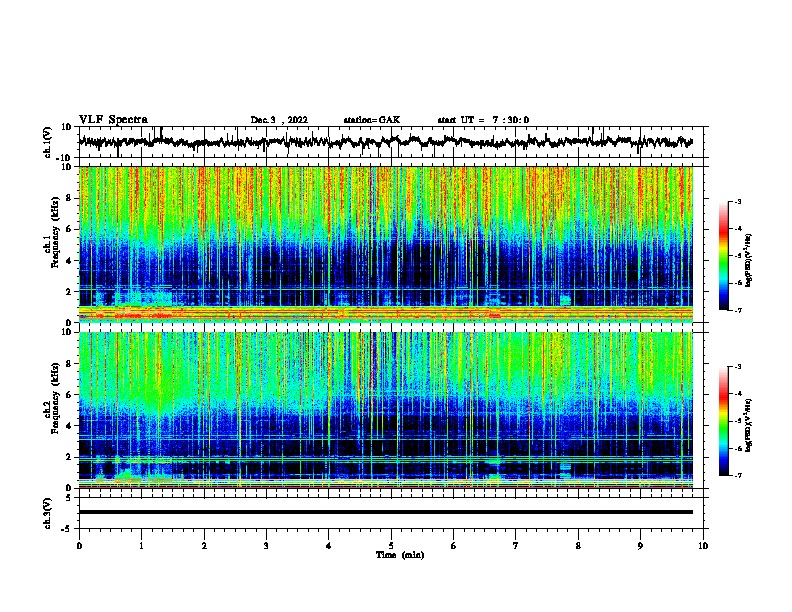Click ch.2 spectrogram frequency tick '6'
Image resolution: width=792 pixels, height=612 pixels.
click(x=69, y=395)
